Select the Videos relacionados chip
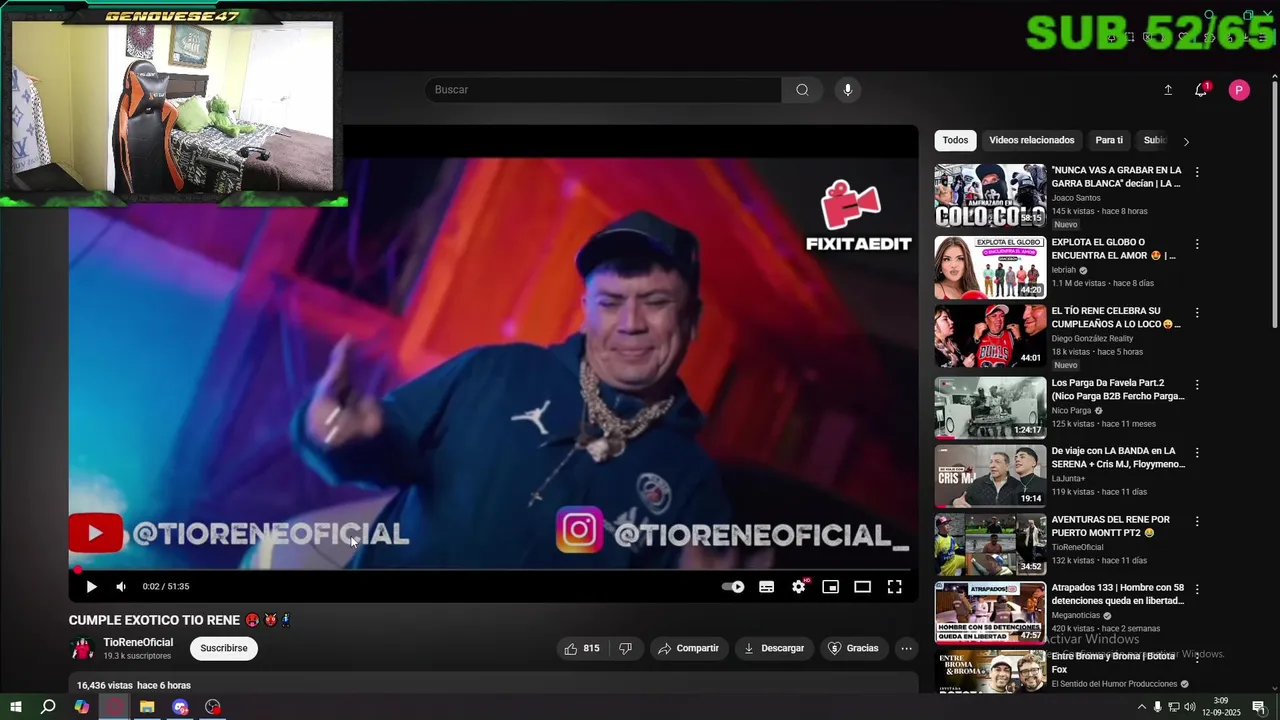Viewport: 1280px width, 720px height. point(1031,141)
